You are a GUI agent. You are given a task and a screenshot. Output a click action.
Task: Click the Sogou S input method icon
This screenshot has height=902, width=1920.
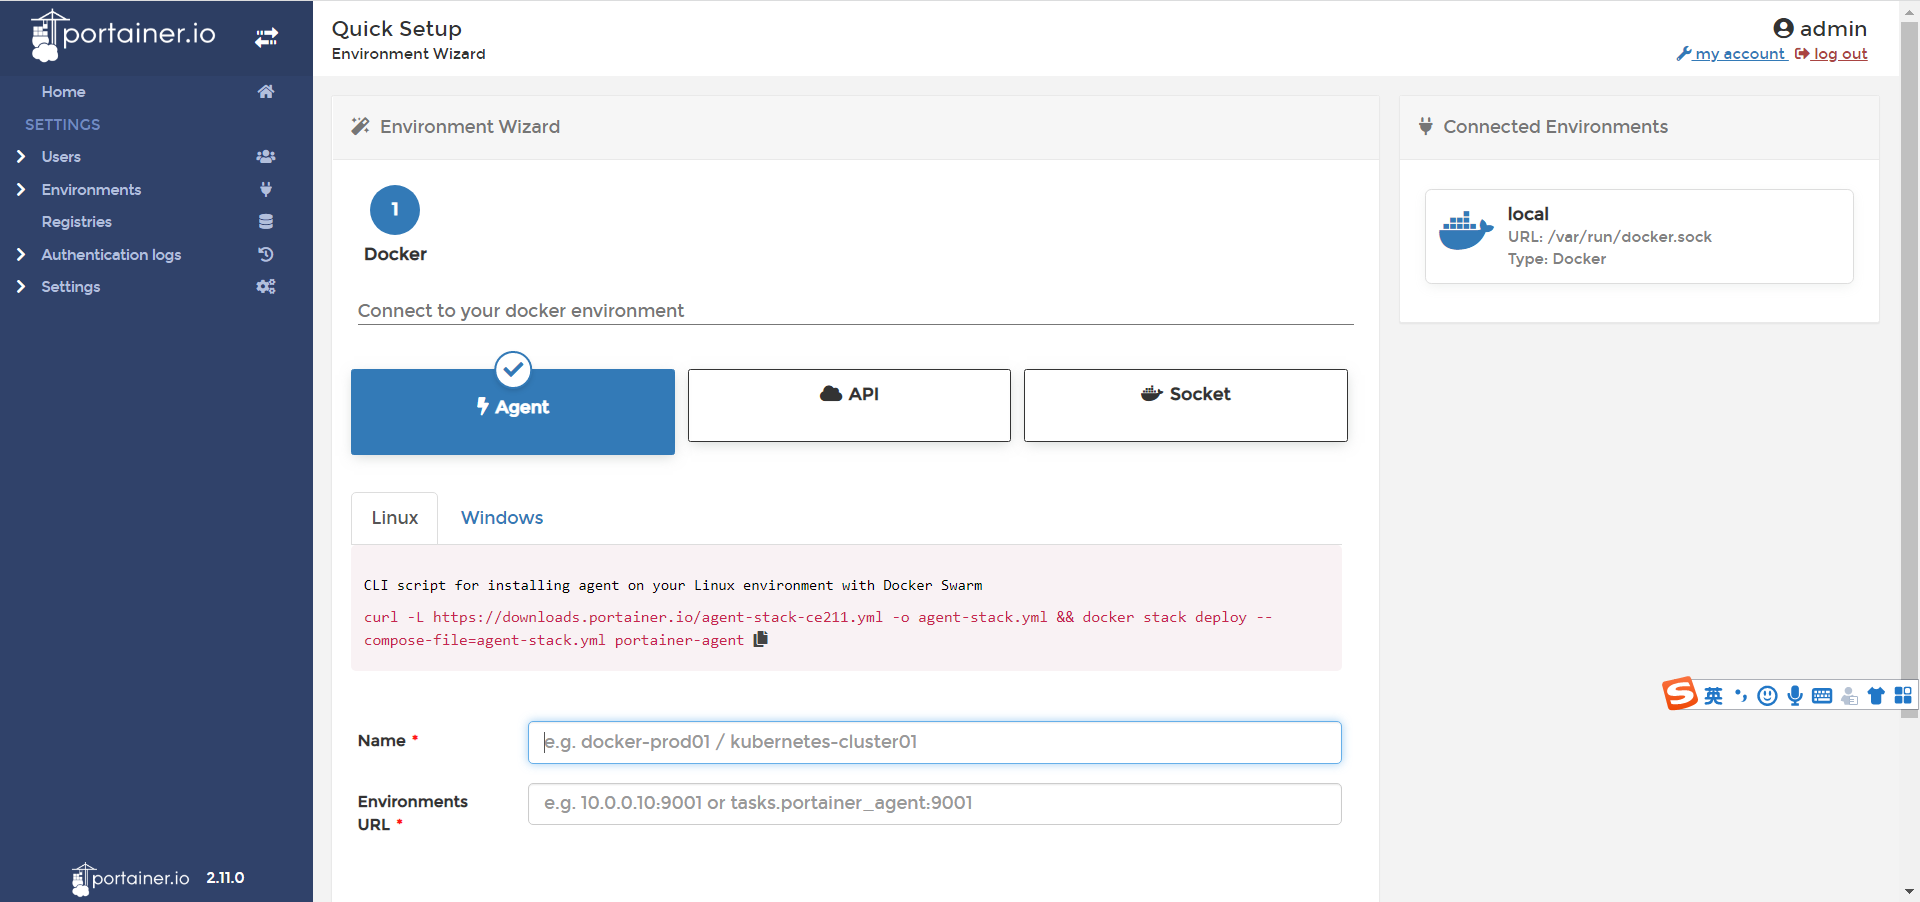pyautogui.click(x=1680, y=693)
